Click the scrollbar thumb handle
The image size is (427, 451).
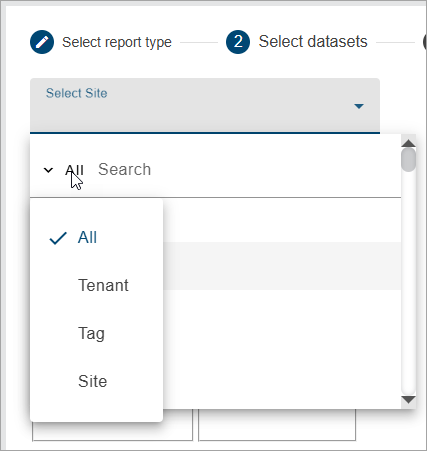click(408, 160)
